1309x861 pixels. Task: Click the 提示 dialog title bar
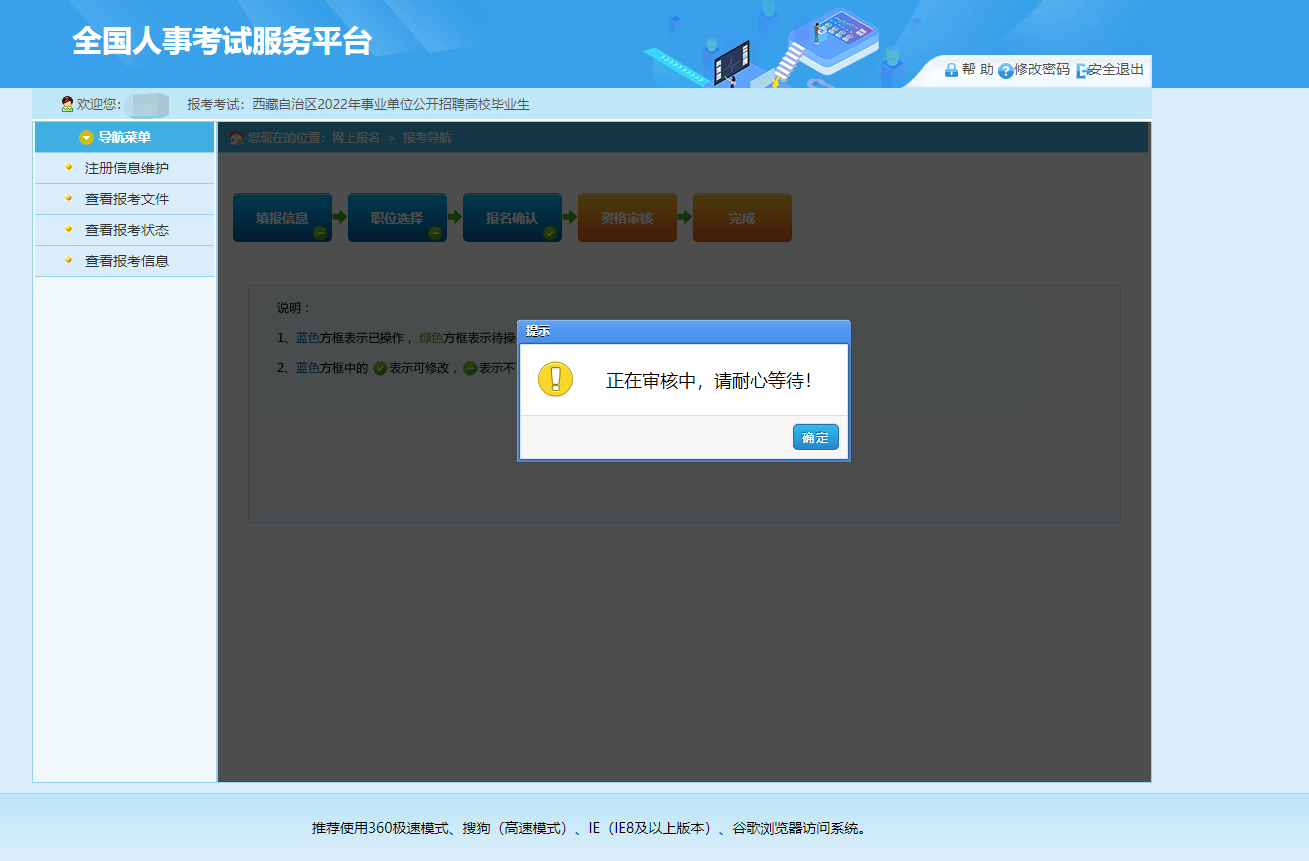(x=683, y=331)
